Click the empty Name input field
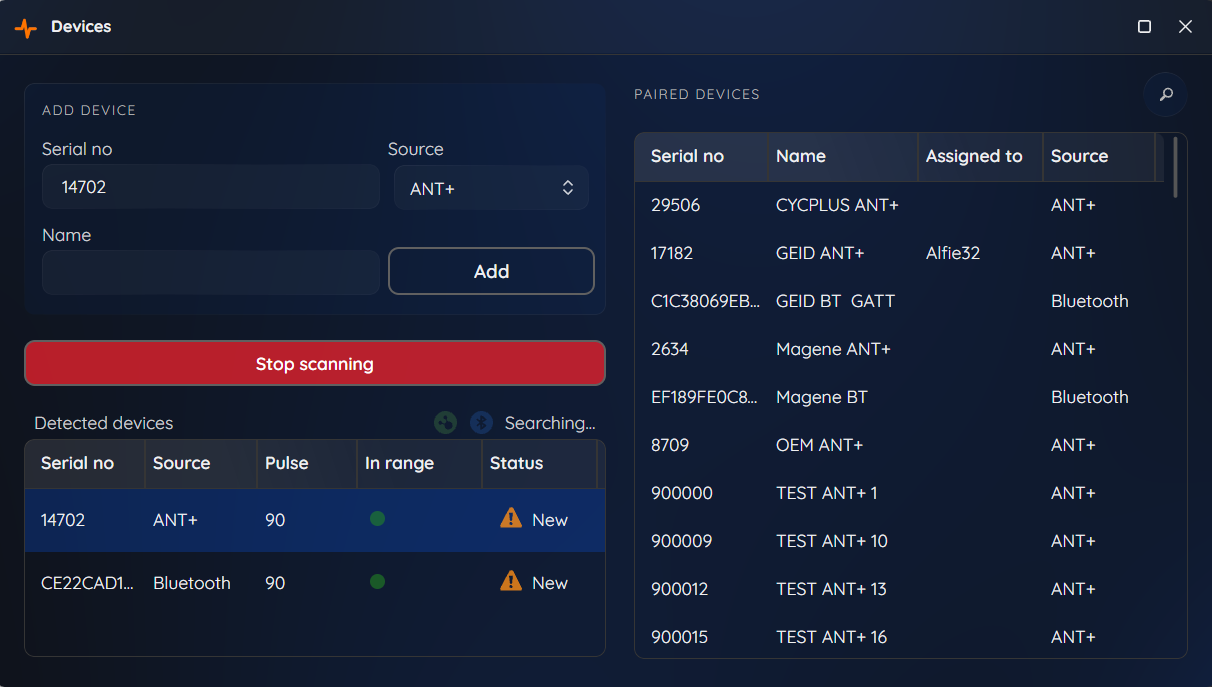 pos(211,272)
